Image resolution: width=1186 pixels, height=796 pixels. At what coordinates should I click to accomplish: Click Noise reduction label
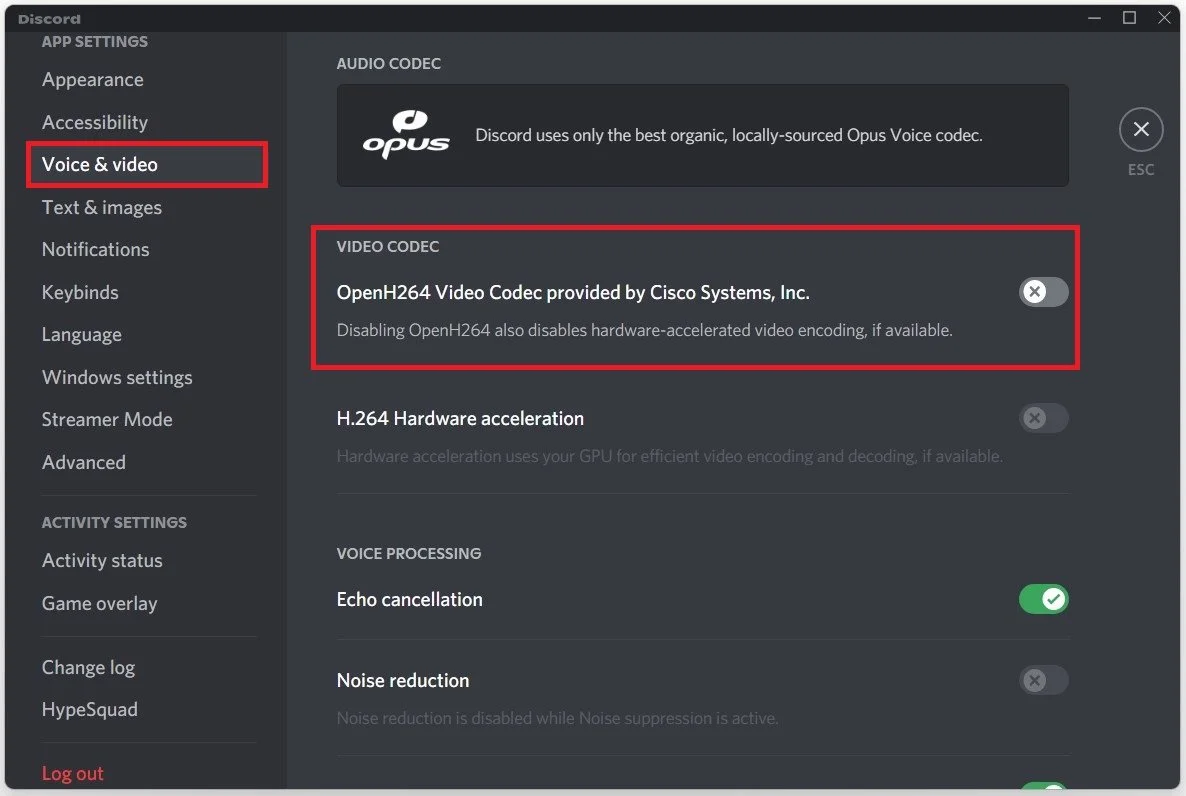pyautogui.click(x=402, y=680)
